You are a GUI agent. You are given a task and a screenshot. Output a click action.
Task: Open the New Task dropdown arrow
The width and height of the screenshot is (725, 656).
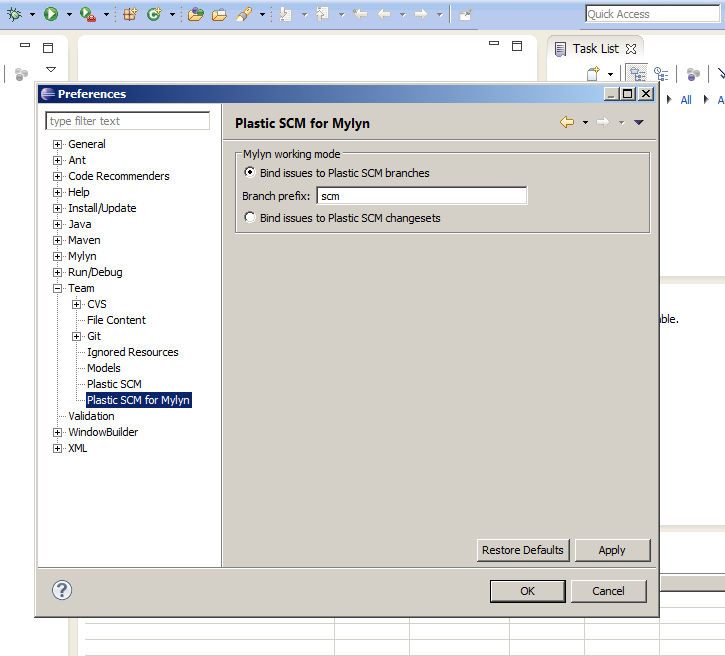(610, 74)
